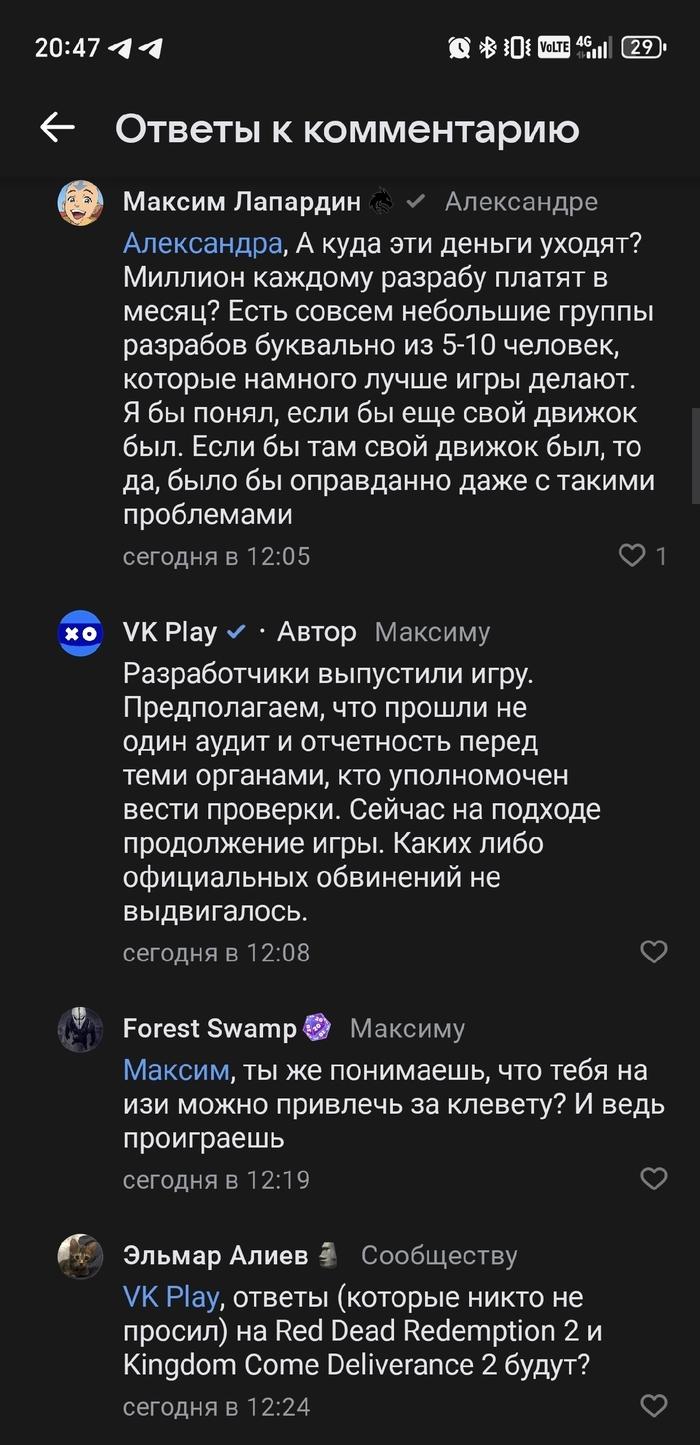This screenshot has width=700, height=1445.
Task: Like Максим Лапардин's comment
Action: point(632,556)
